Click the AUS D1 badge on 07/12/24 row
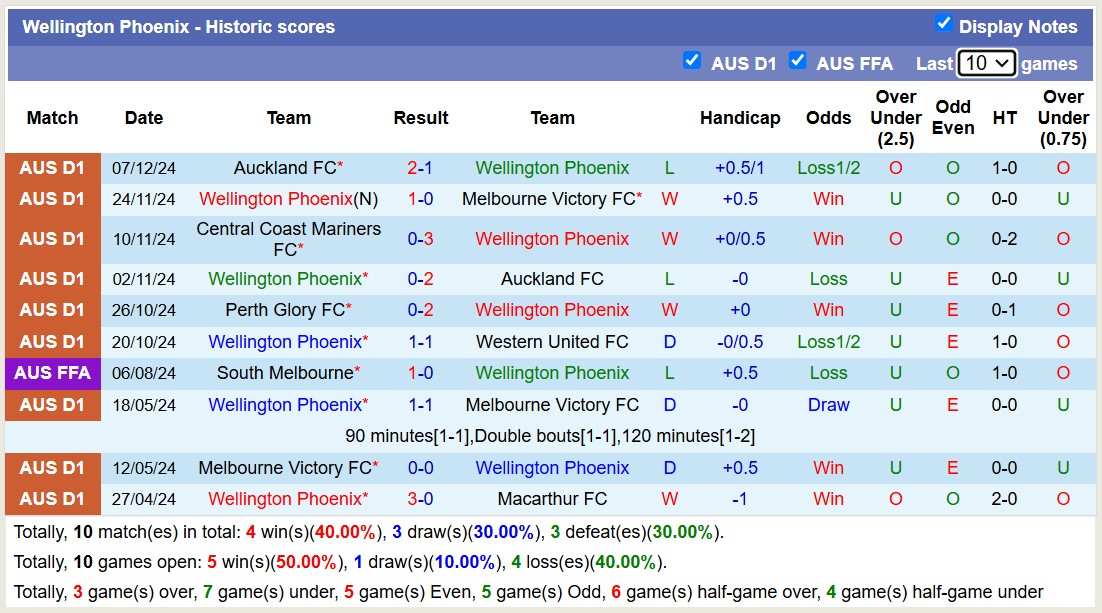This screenshot has height=613, width=1102. [53, 168]
